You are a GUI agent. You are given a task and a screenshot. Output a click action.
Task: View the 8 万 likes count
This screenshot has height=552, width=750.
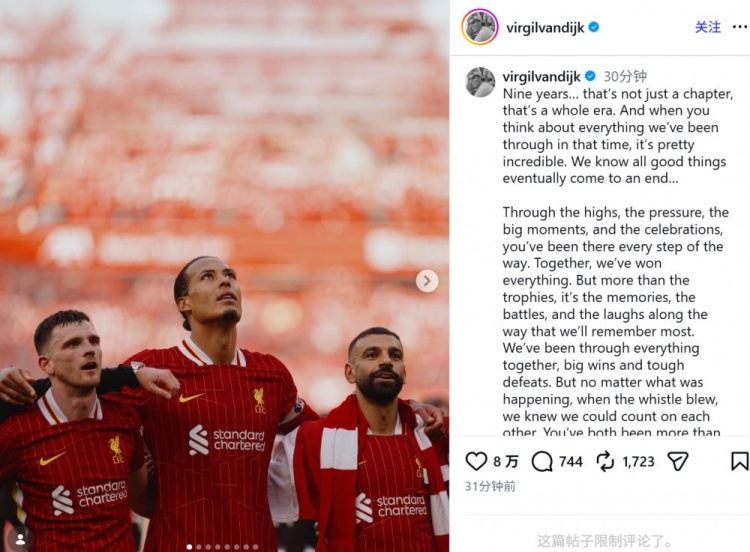coord(506,462)
